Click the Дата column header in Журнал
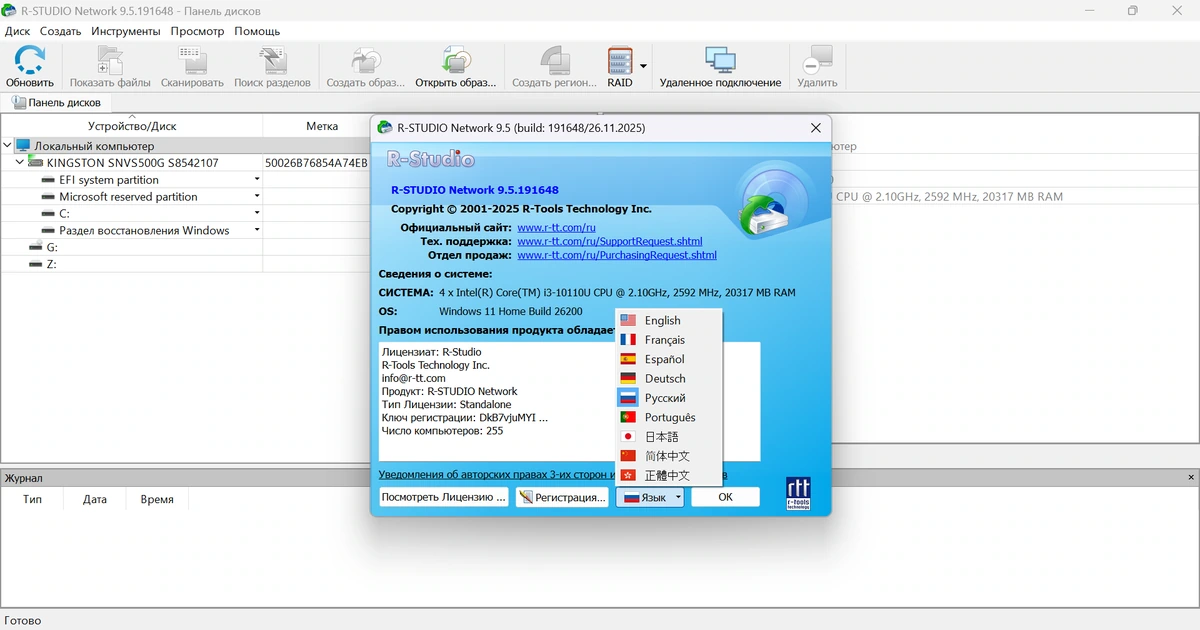 click(95, 499)
